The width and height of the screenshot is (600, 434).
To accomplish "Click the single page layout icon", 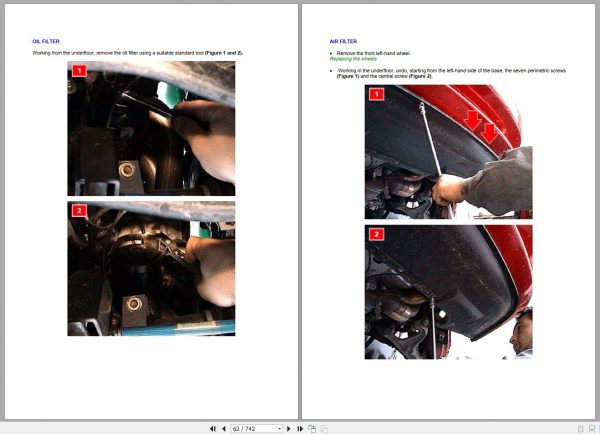I will (580, 429).
